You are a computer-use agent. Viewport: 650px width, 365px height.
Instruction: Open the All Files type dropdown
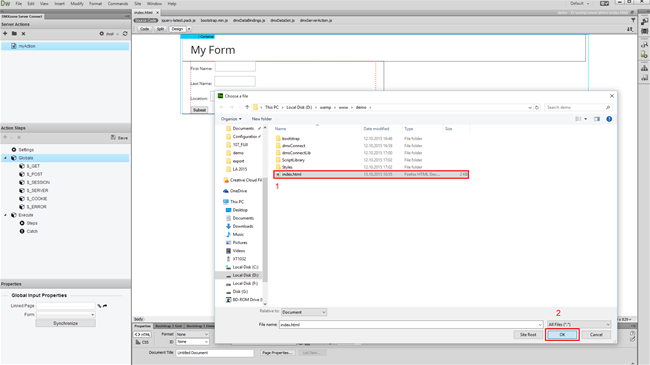[x=579, y=324]
